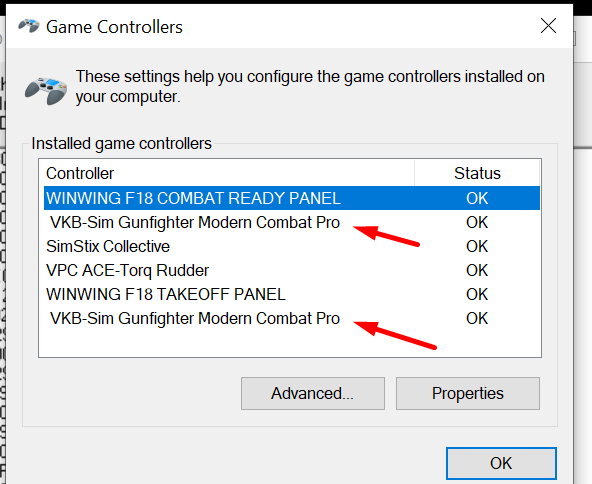The image size is (592, 484).
Task: Click OK status of WINWING TAKEOFF PANEL
Action: point(477,294)
